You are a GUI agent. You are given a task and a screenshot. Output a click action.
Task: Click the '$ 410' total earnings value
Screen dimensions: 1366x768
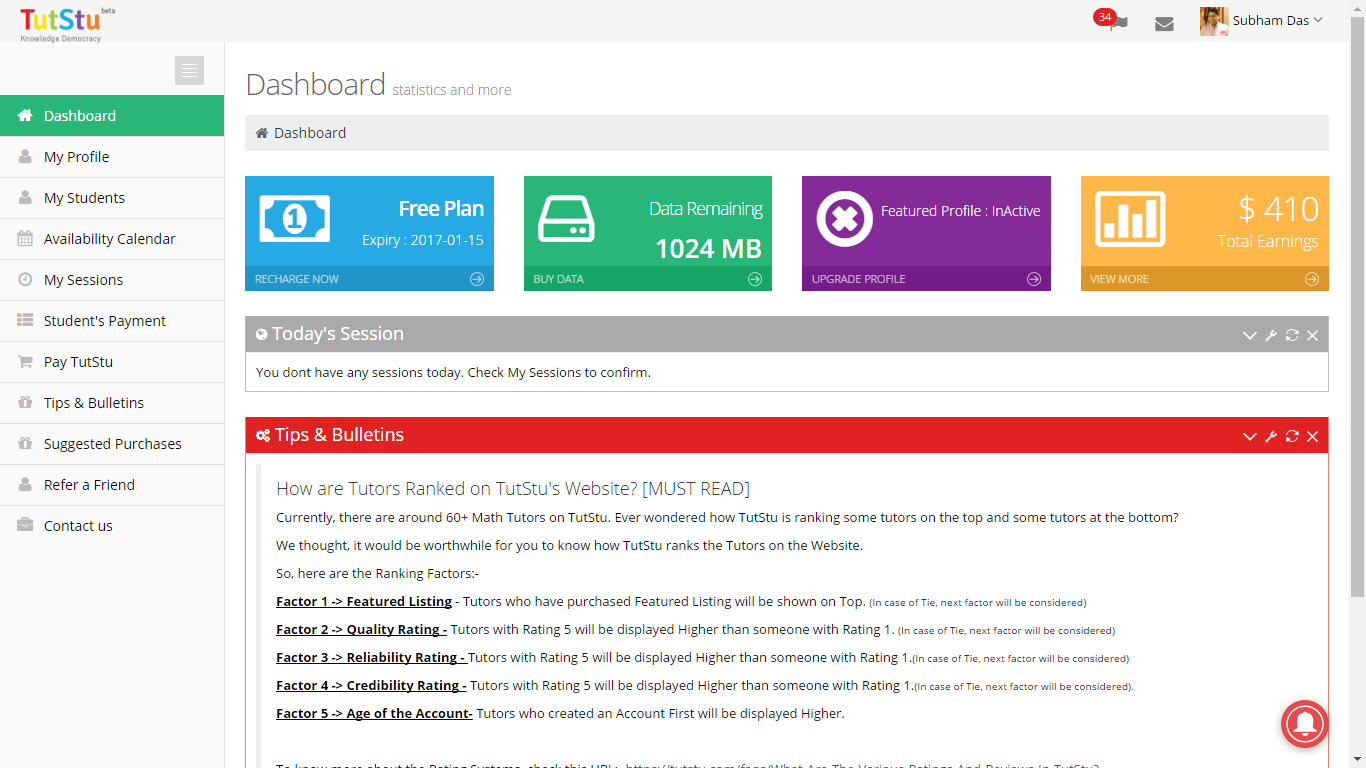(x=1278, y=209)
